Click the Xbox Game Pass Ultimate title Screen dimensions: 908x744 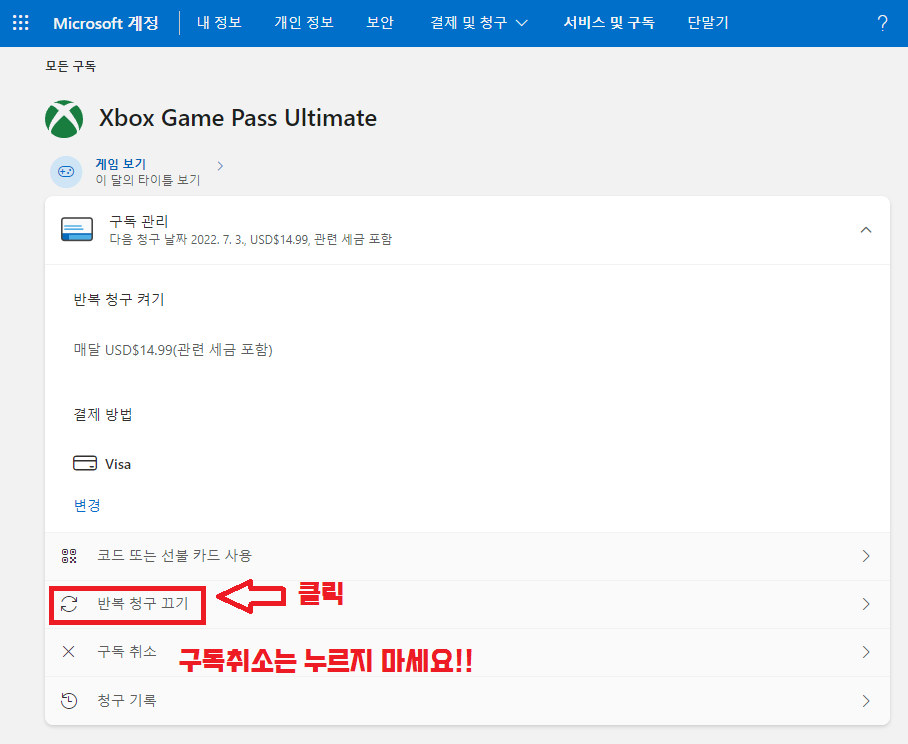238,118
